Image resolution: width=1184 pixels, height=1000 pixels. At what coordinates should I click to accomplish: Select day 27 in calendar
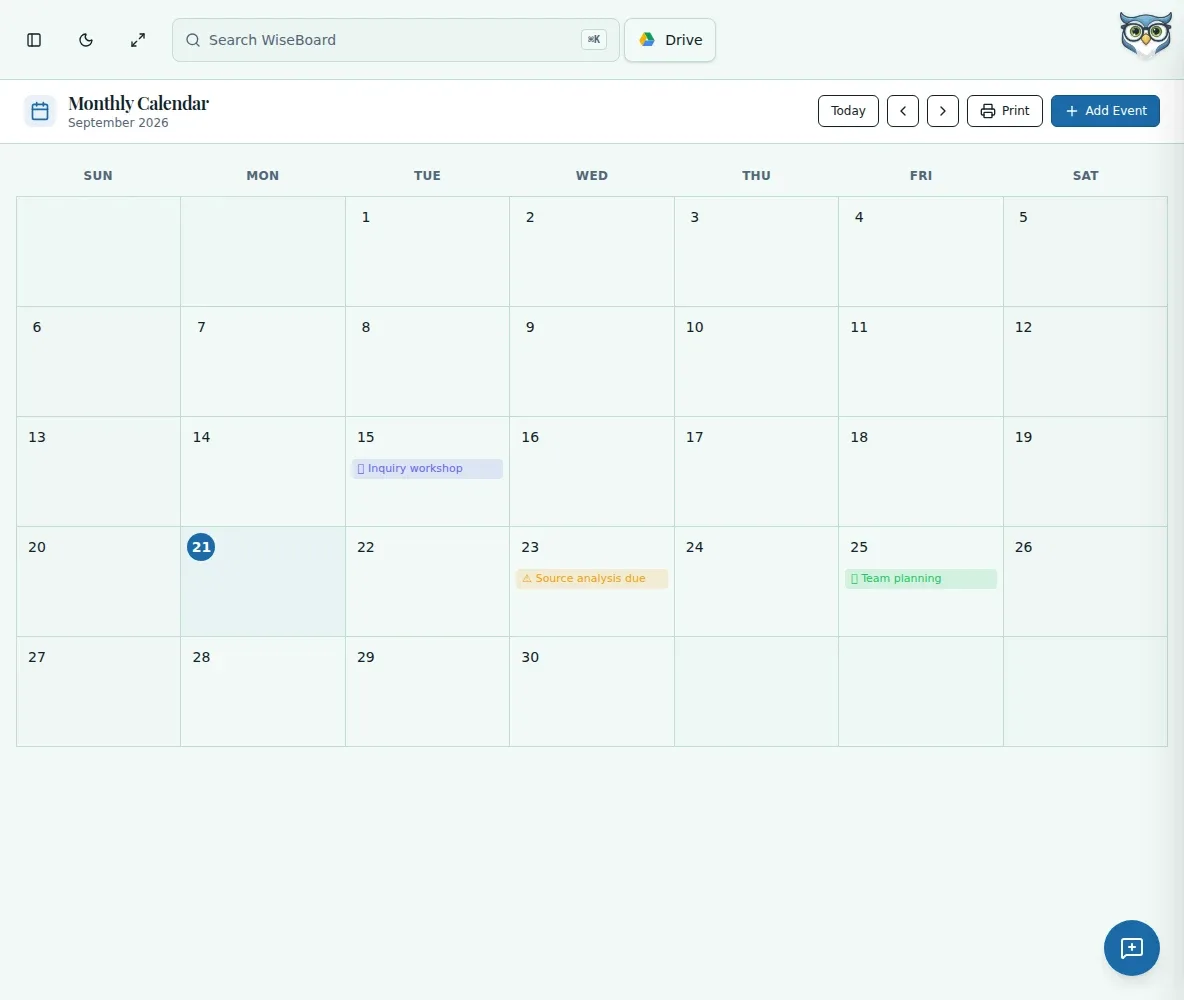[98, 691]
